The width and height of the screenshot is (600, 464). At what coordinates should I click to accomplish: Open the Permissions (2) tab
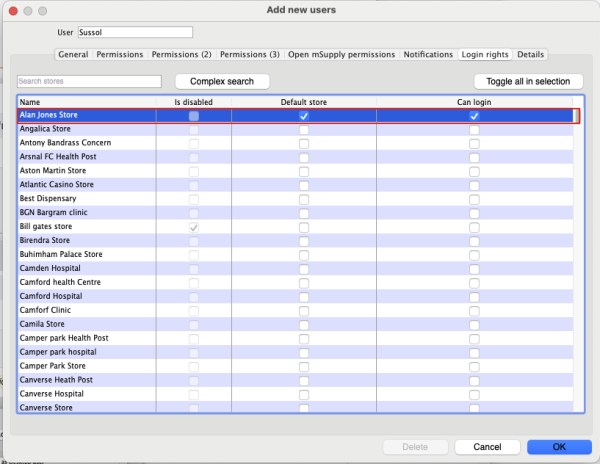[181, 54]
